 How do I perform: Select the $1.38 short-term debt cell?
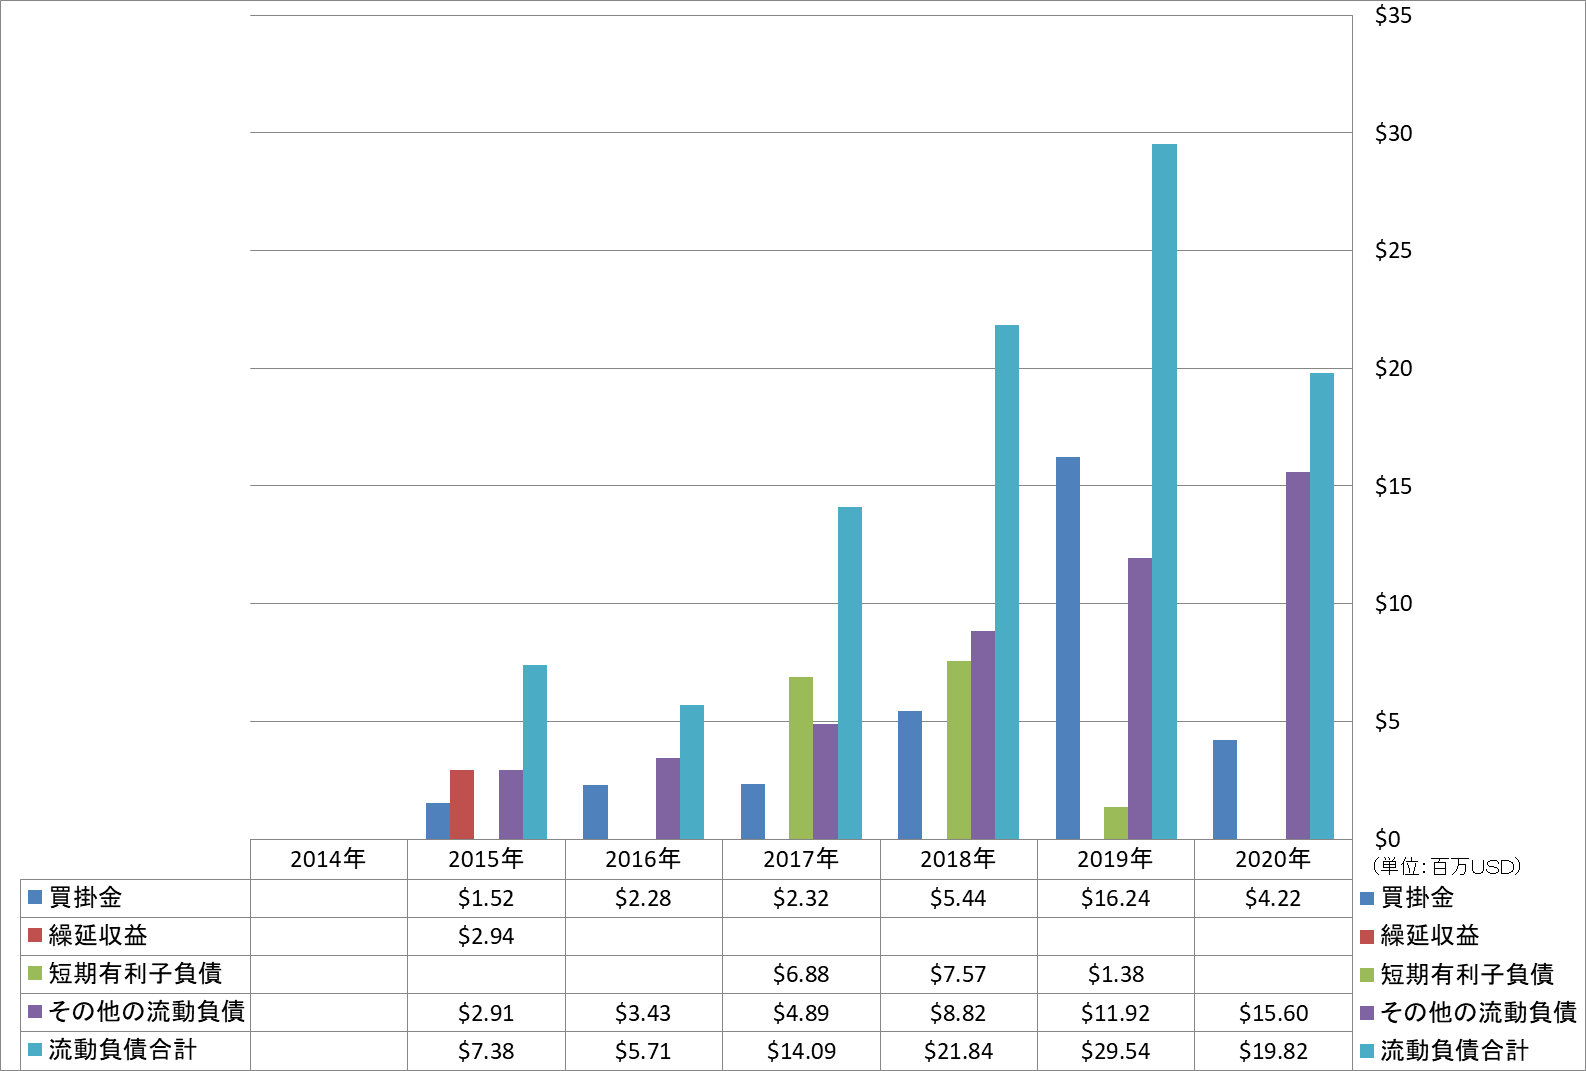coord(1115,974)
